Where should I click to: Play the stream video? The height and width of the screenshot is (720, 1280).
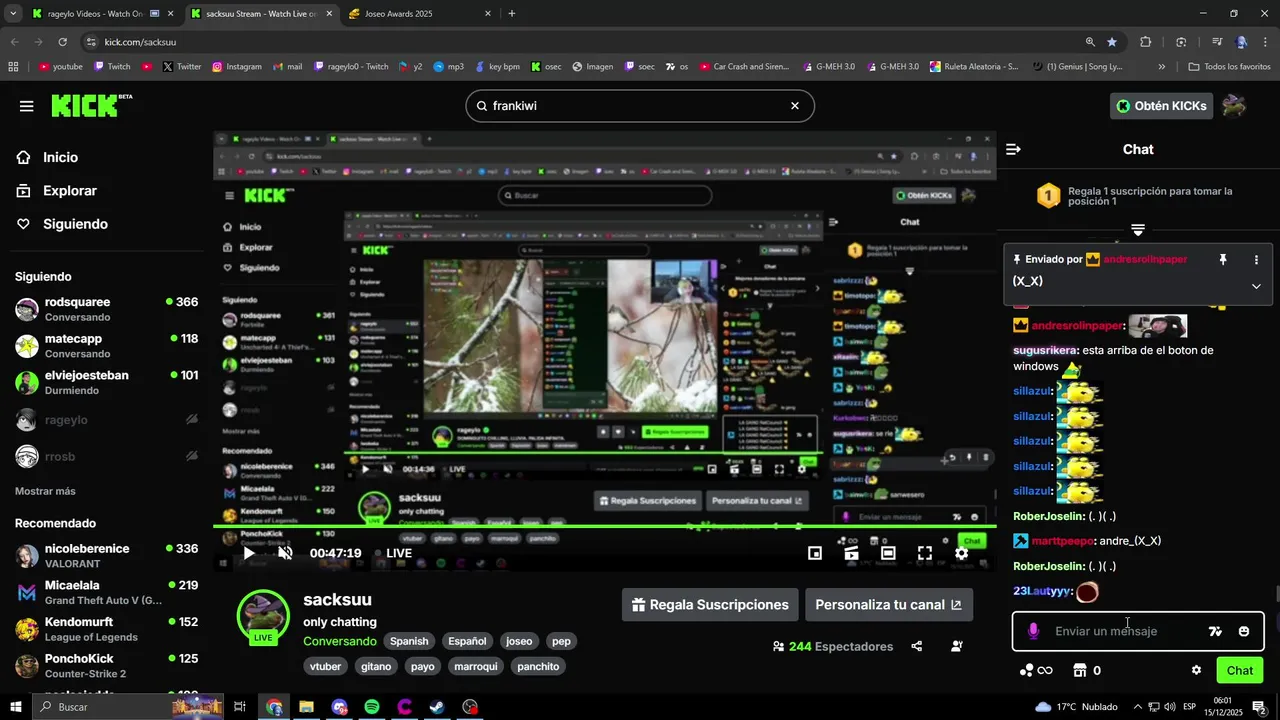249,553
